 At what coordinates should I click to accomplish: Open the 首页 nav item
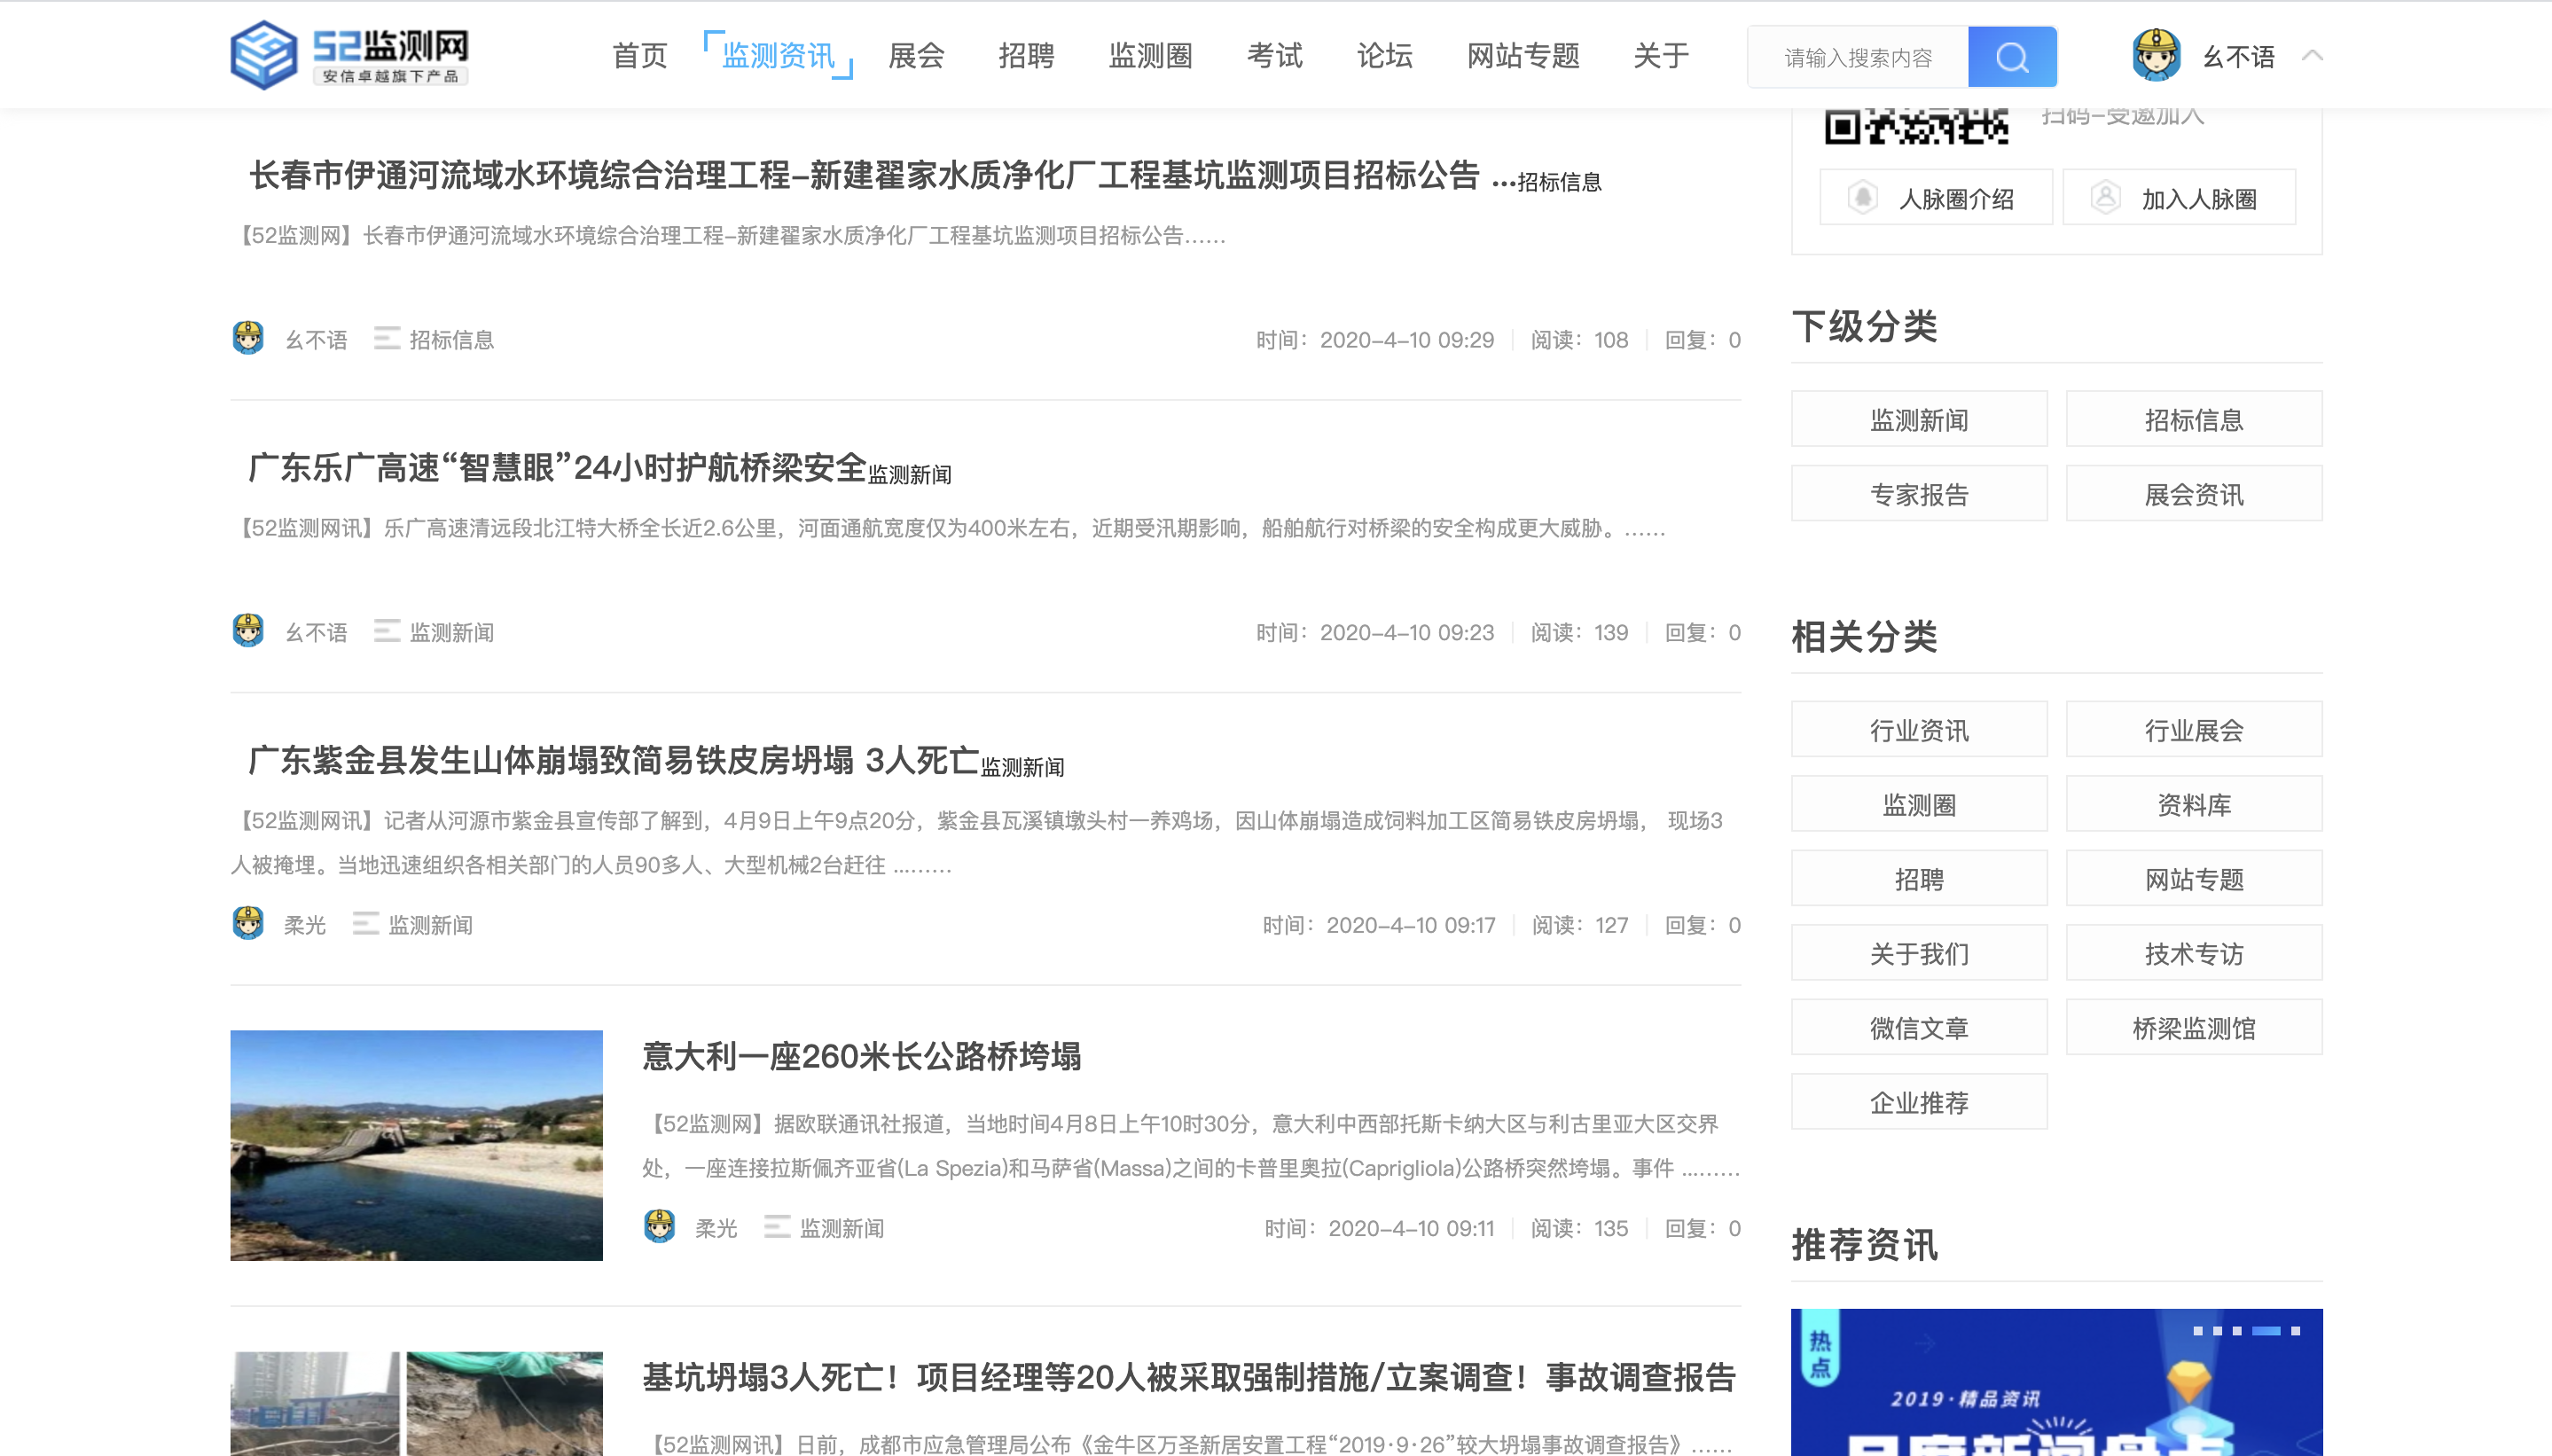(640, 56)
